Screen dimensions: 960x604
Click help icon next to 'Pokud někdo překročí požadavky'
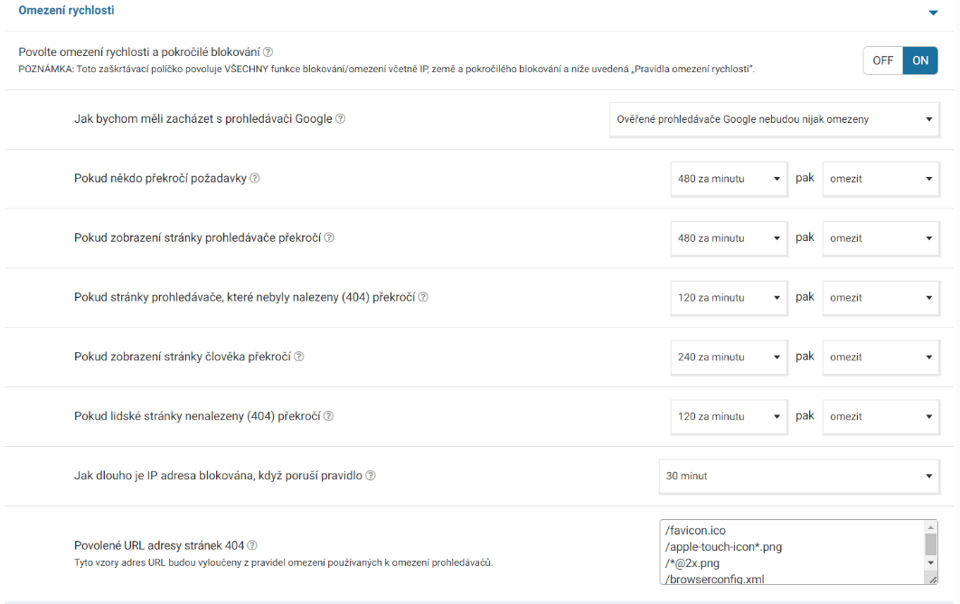click(255, 178)
